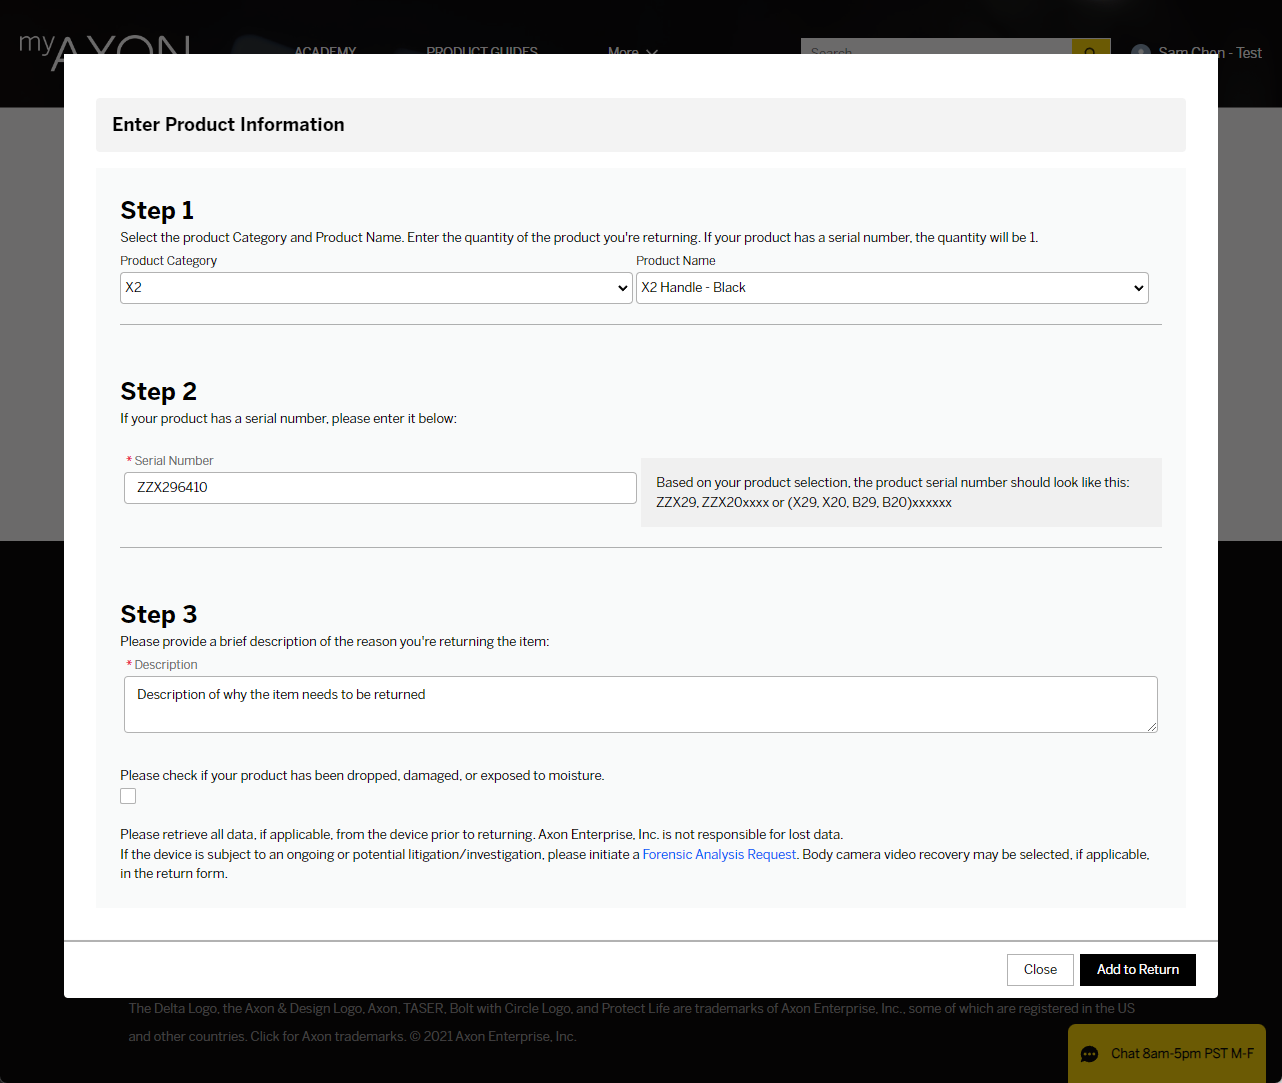Open the Product Guides menu item
The image size is (1282, 1083).
482,51
